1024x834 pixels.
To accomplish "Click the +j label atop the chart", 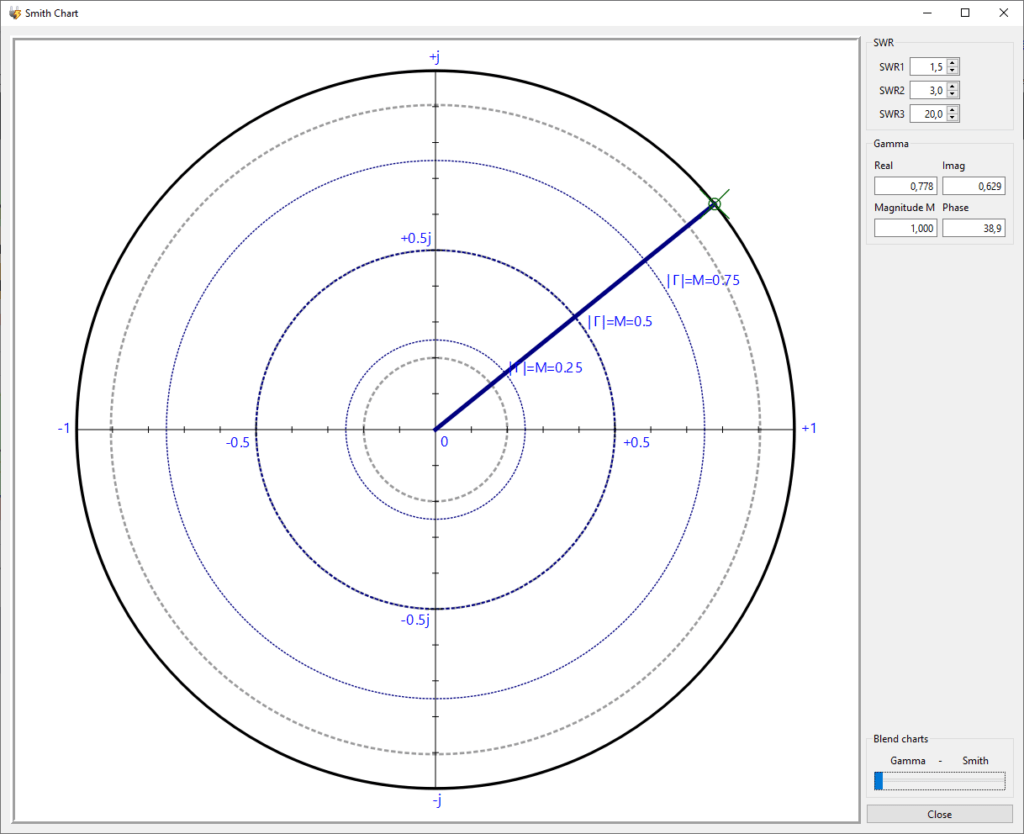I will pos(434,57).
